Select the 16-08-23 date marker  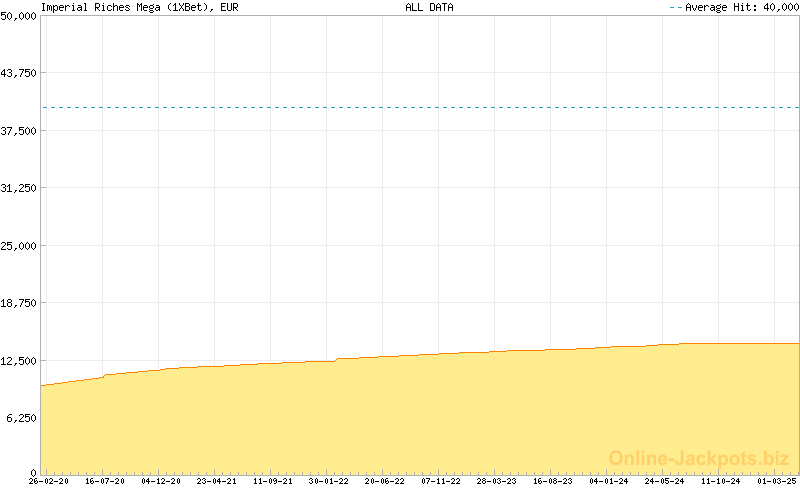click(553, 481)
